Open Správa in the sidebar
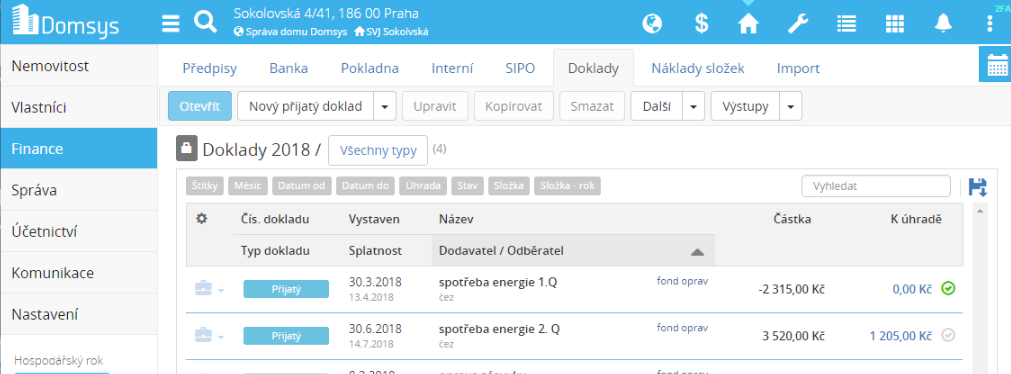Image resolution: width=1011 pixels, height=374 pixels. click(x=79, y=190)
